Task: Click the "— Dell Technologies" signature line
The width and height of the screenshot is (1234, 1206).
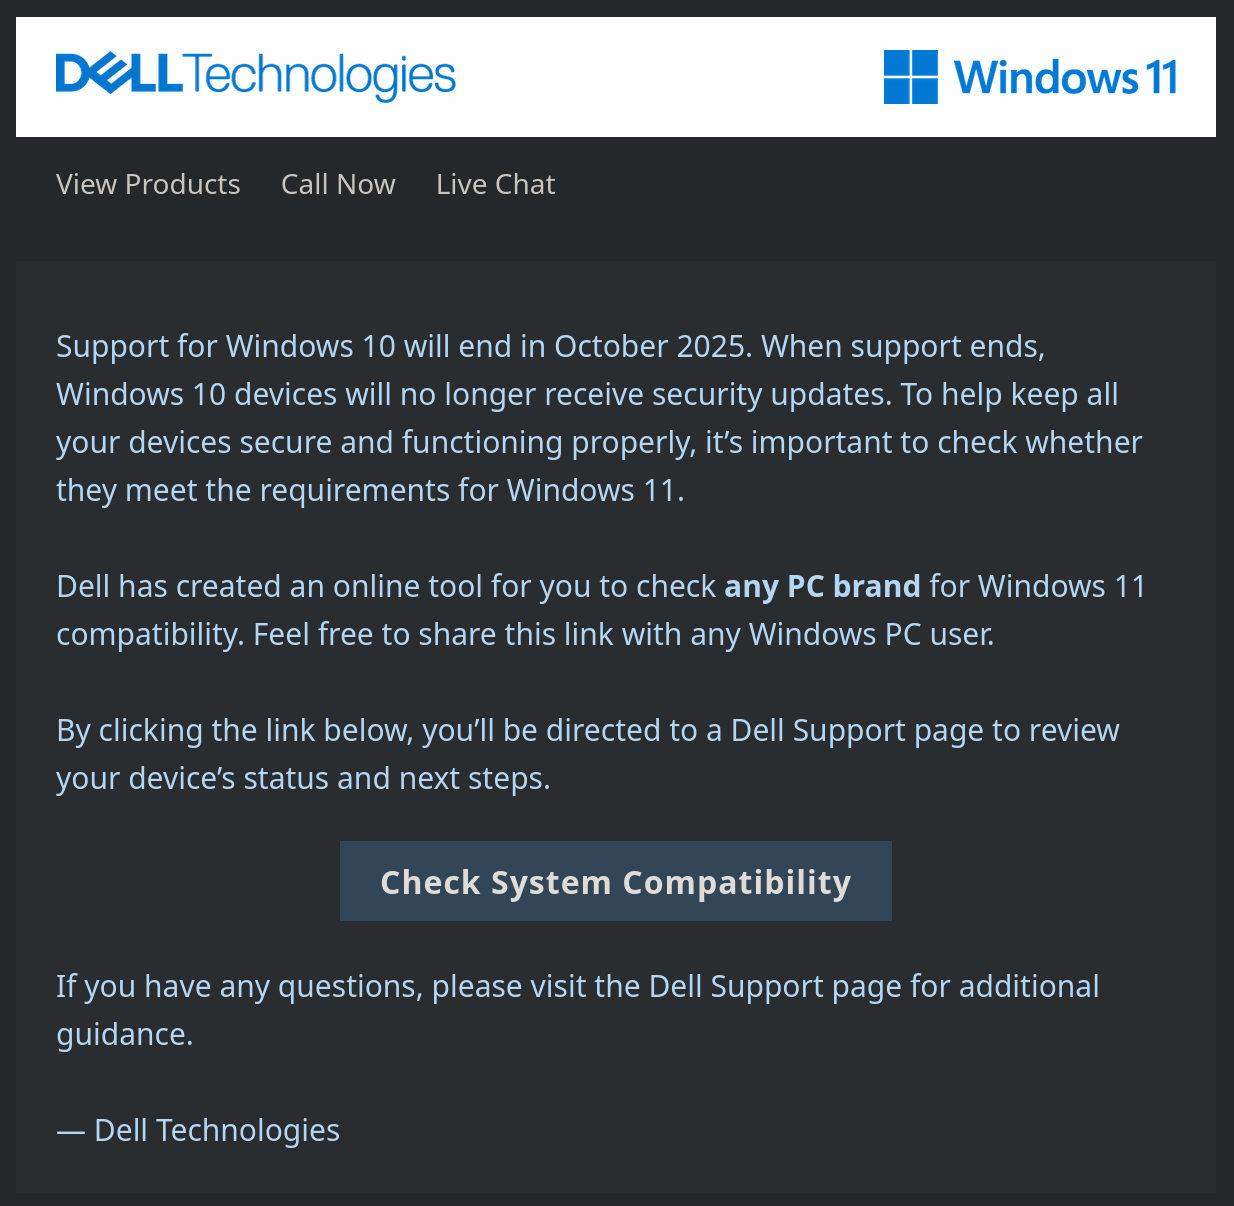Action: point(198,1131)
